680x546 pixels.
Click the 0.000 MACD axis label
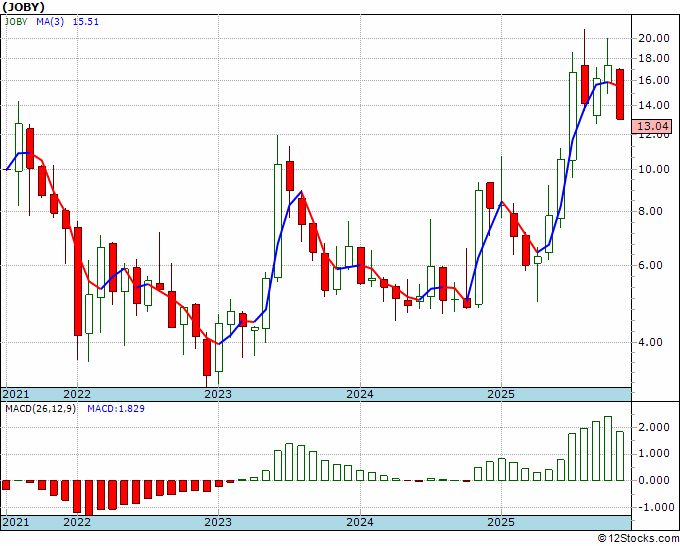click(654, 480)
